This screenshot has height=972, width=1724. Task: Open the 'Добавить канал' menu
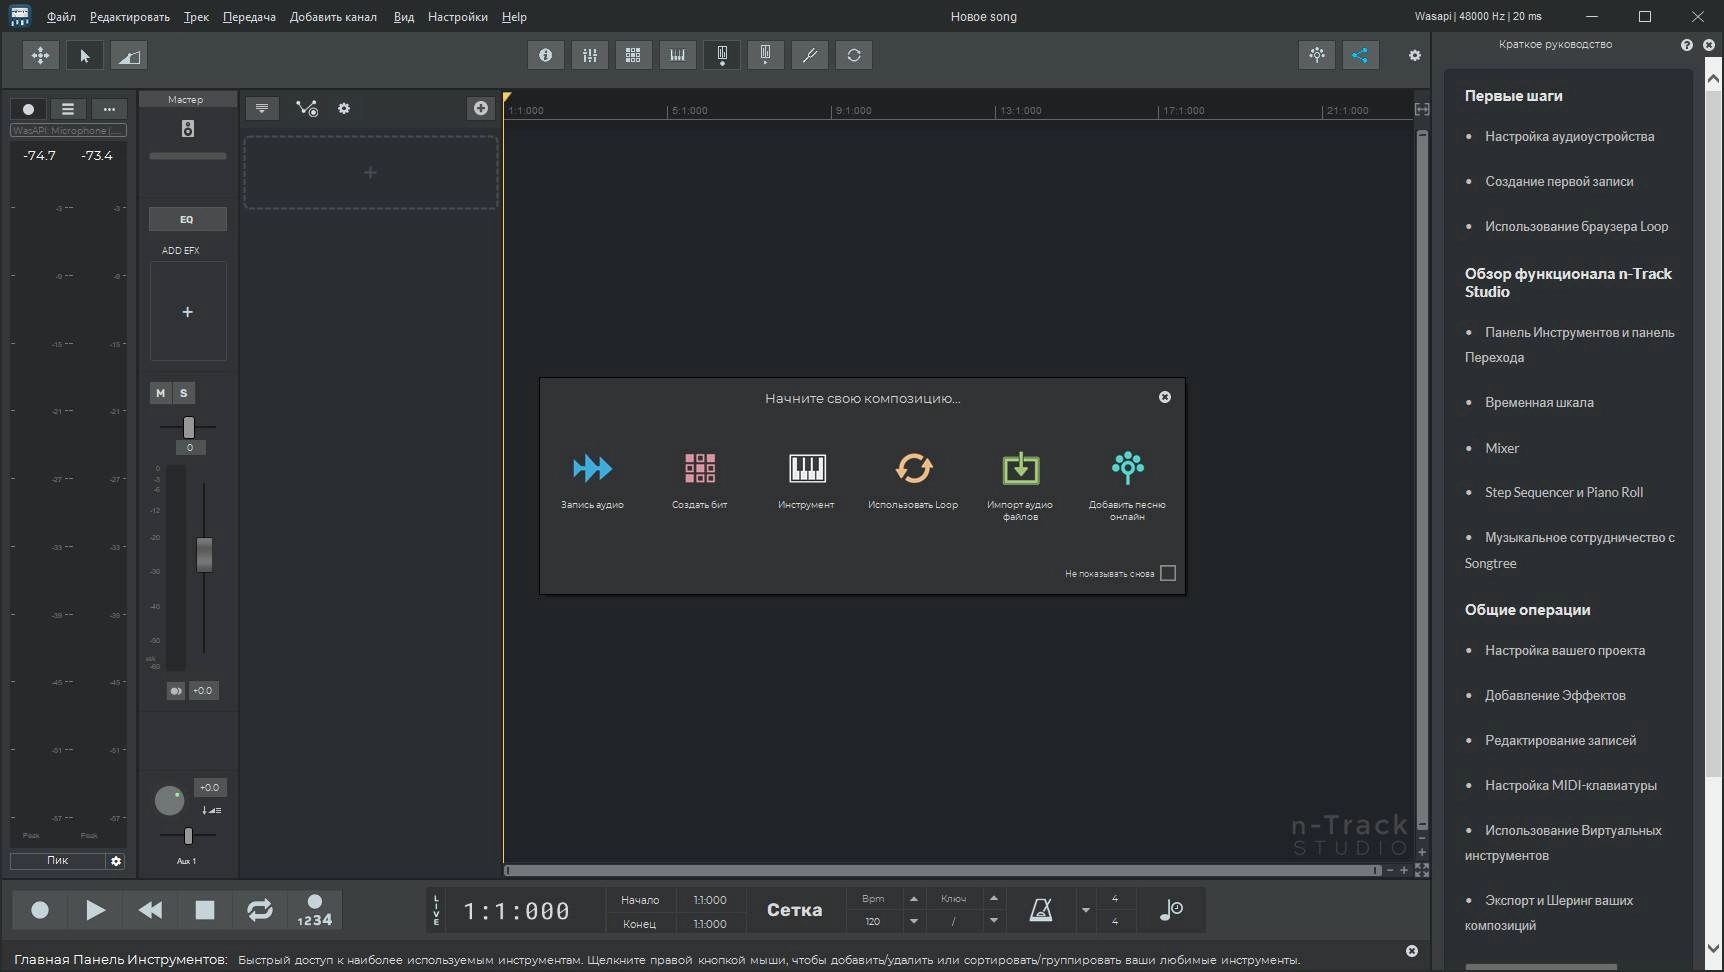[333, 17]
